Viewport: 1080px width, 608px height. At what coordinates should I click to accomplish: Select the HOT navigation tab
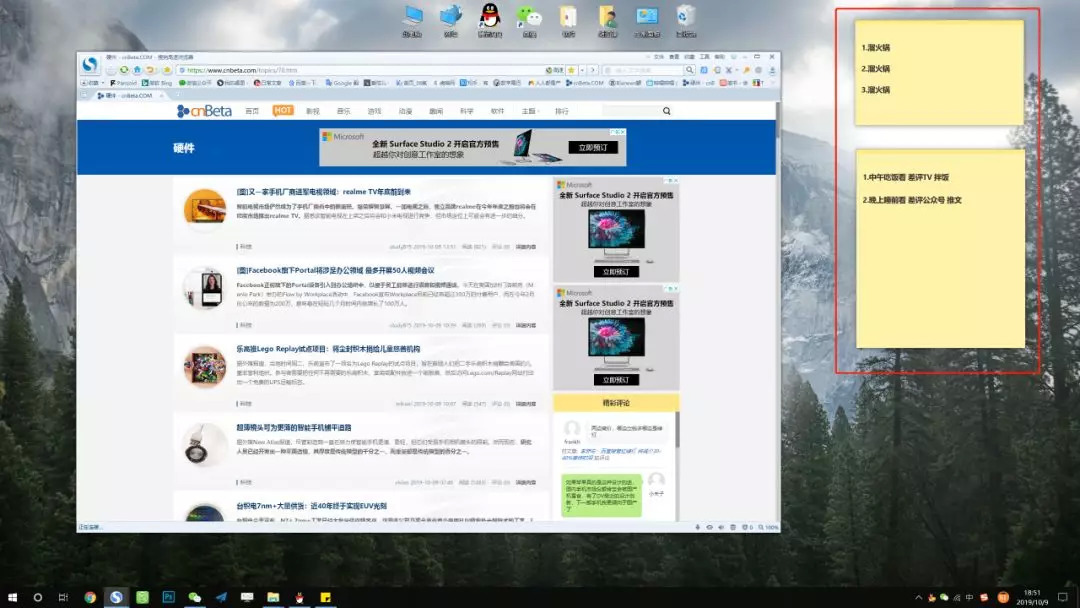[283, 111]
